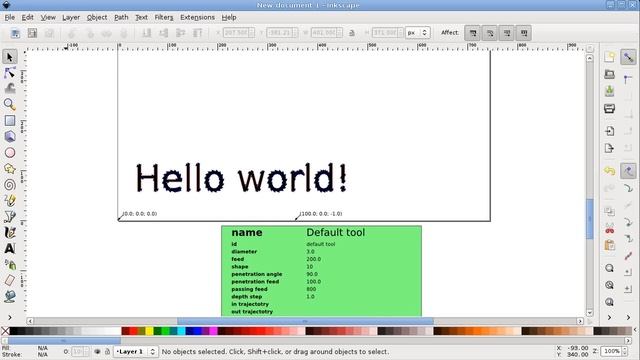Toggle the snap to nodes button
This screenshot has width=640, height=360.
click(x=628, y=171)
